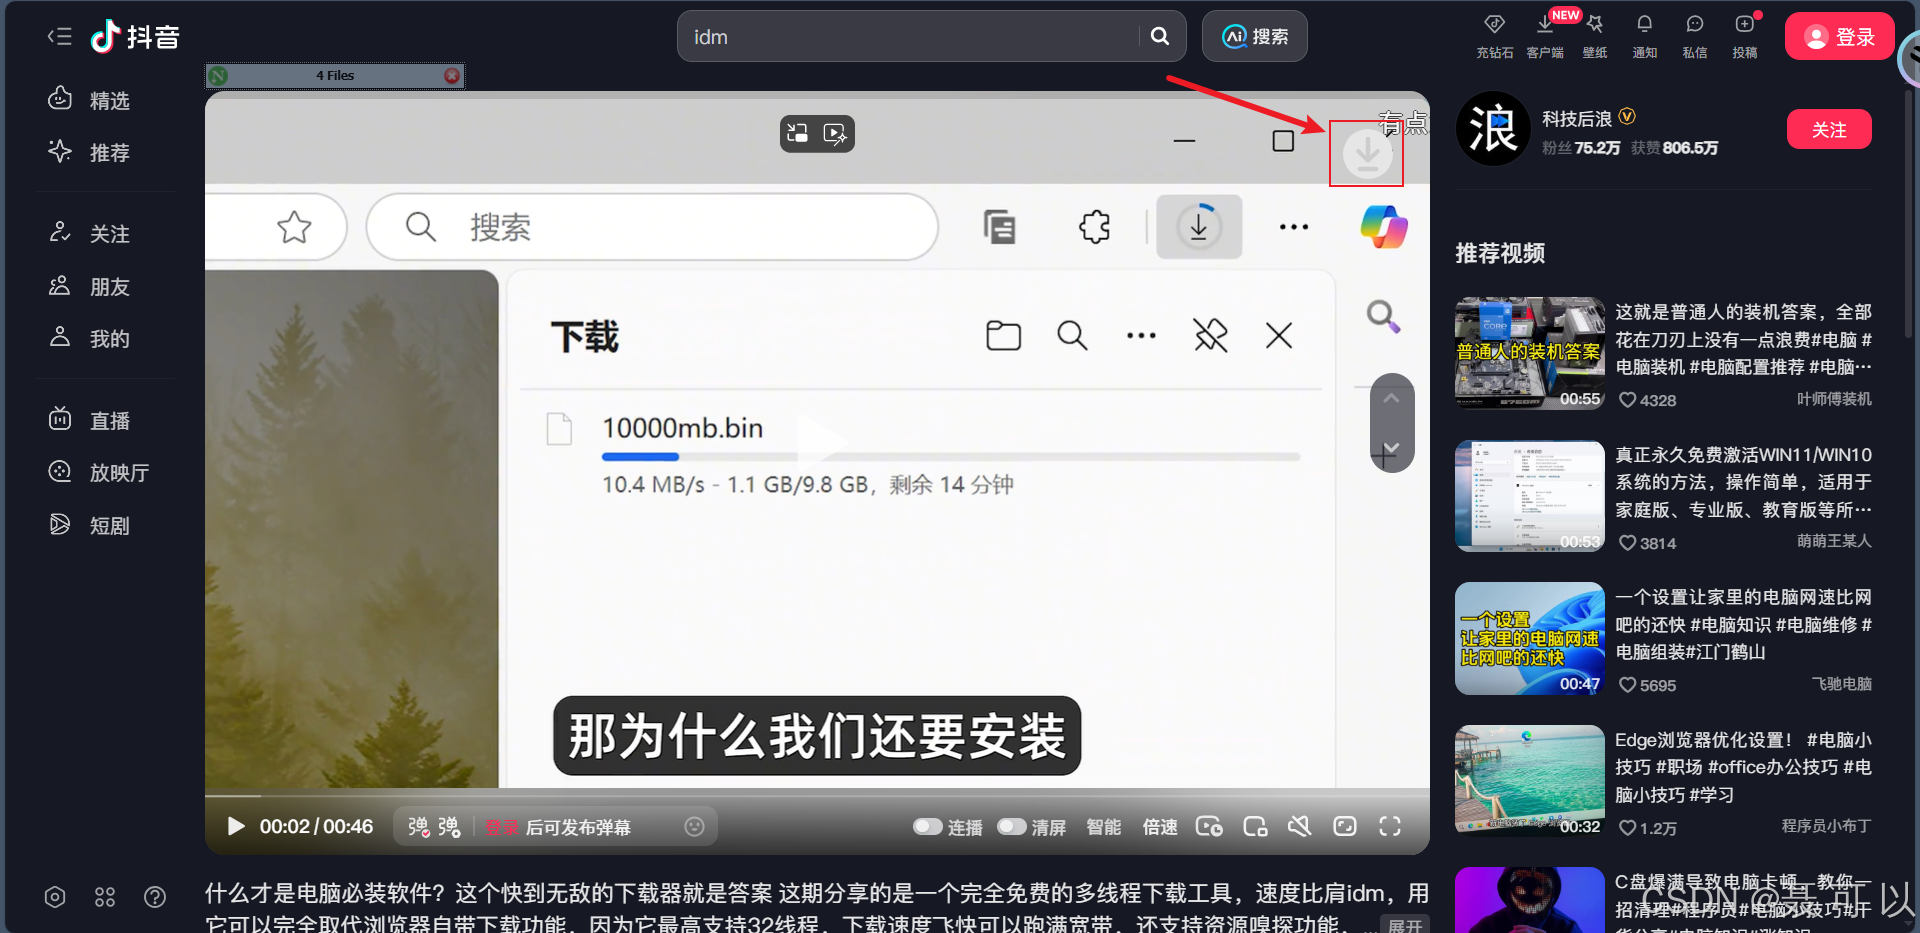1920x933 pixels.
Task: Follow 科技后浪 with the 关注 button
Action: click(x=1829, y=129)
